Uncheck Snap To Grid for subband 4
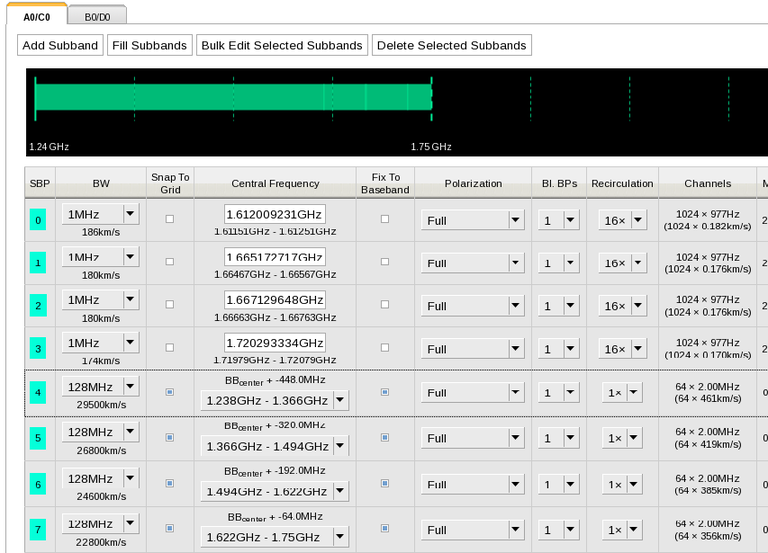This screenshot has width=768, height=553. [x=169, y=393]
